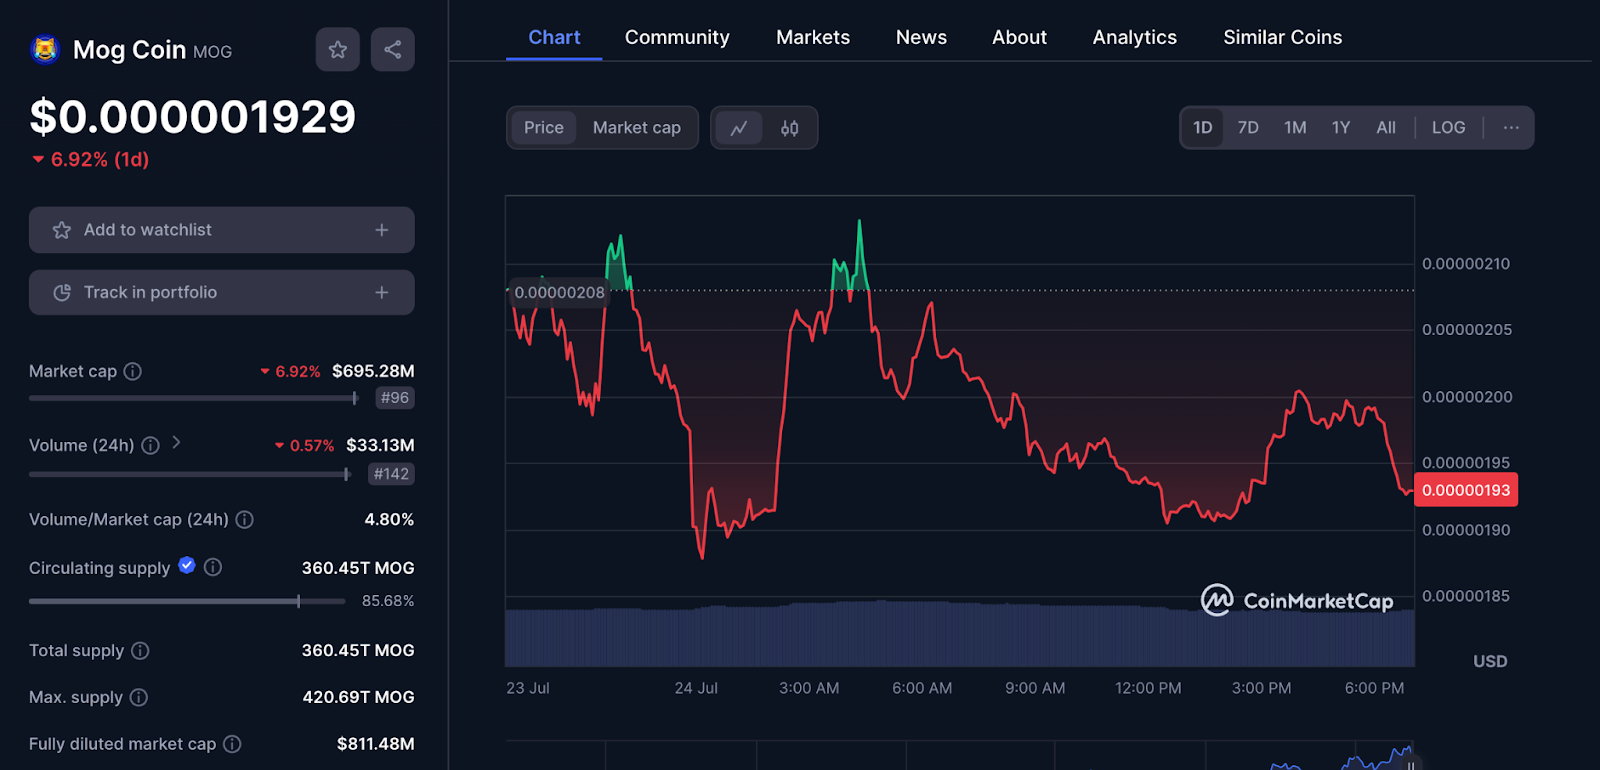Click the Mog Coin logo icon

tap(45, 49)
